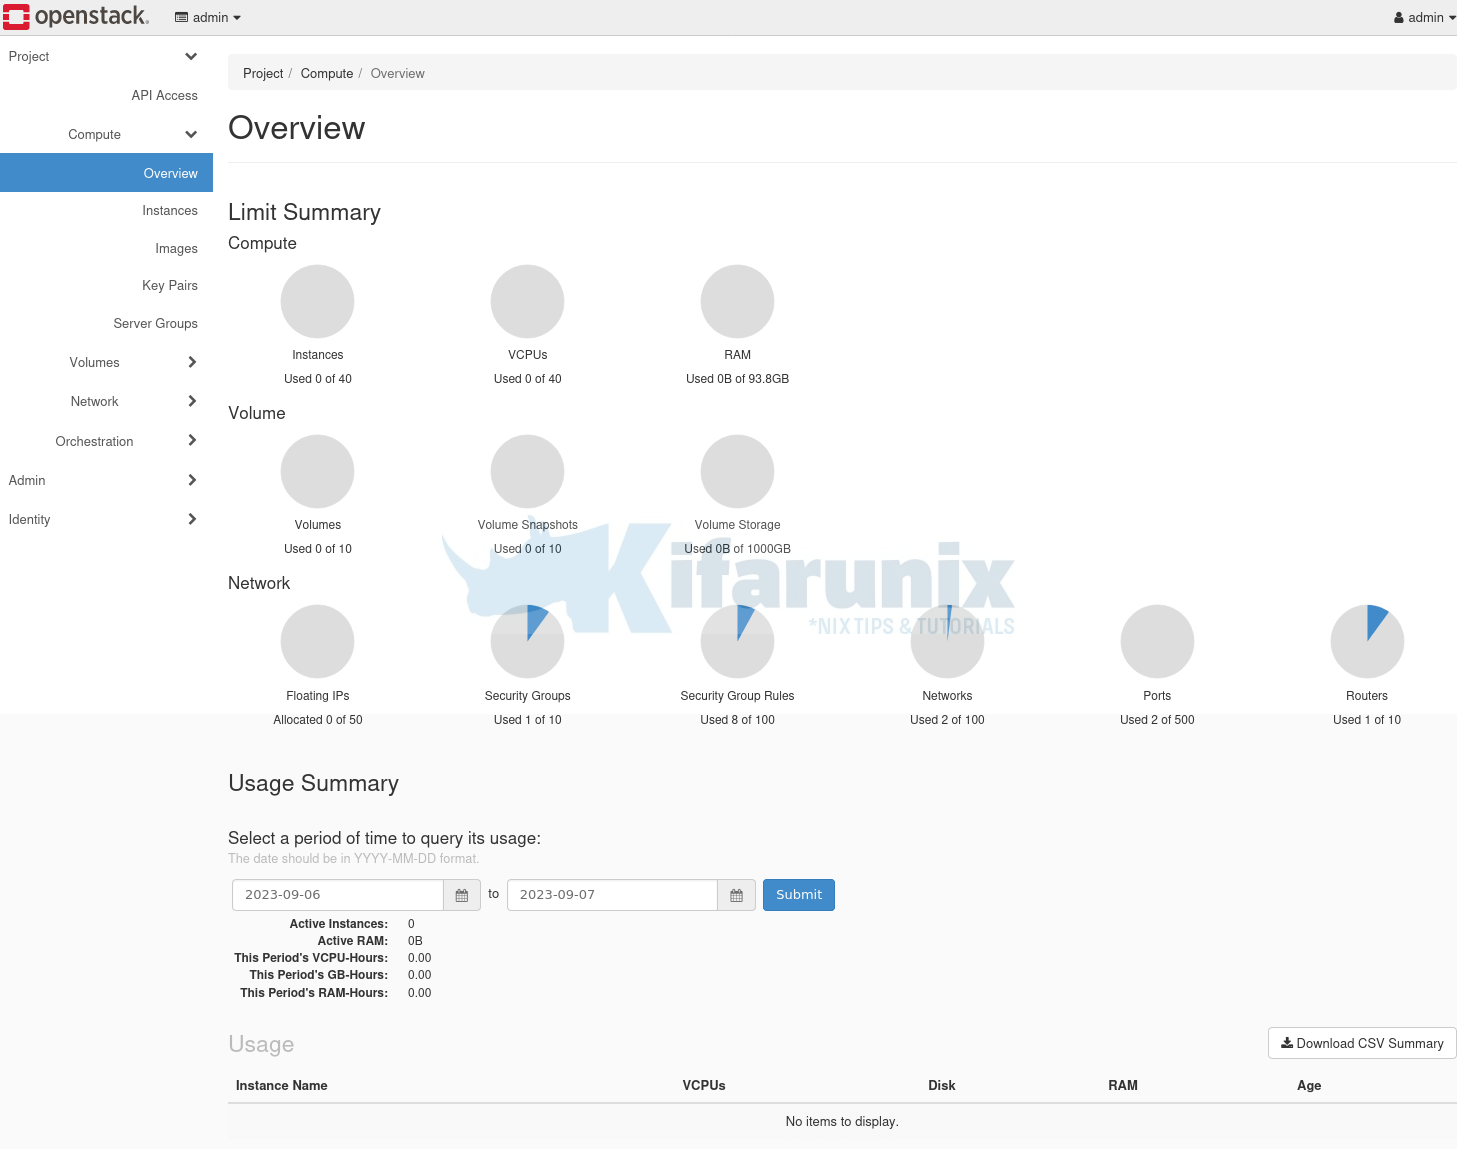The height and width of the screenshot is (1149, 1457).
Task: Open Instances from the Compute menu
Action: tap(169, 210)
